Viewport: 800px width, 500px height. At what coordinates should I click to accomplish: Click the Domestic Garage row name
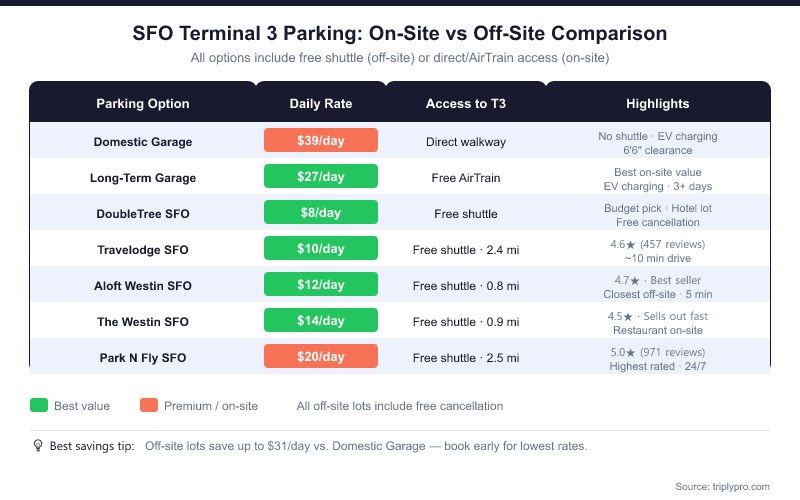[x=142, y=141]
